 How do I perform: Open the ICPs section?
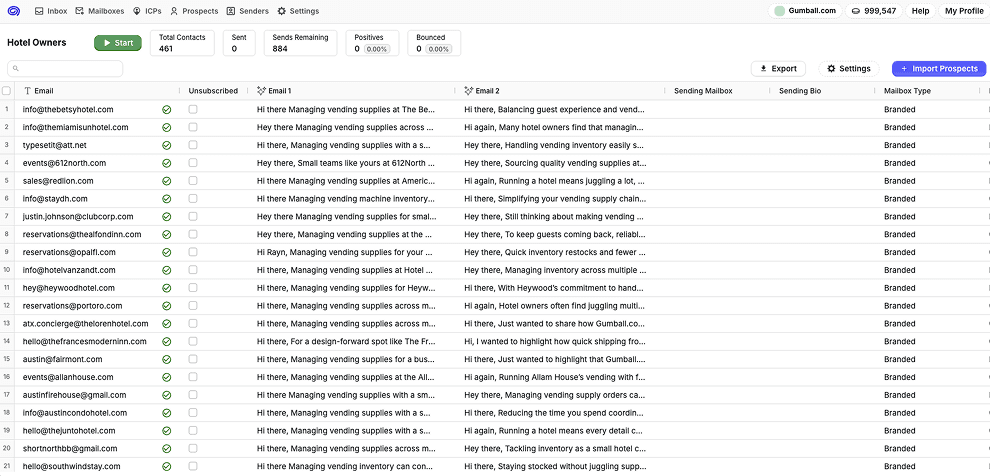[146, 11]
